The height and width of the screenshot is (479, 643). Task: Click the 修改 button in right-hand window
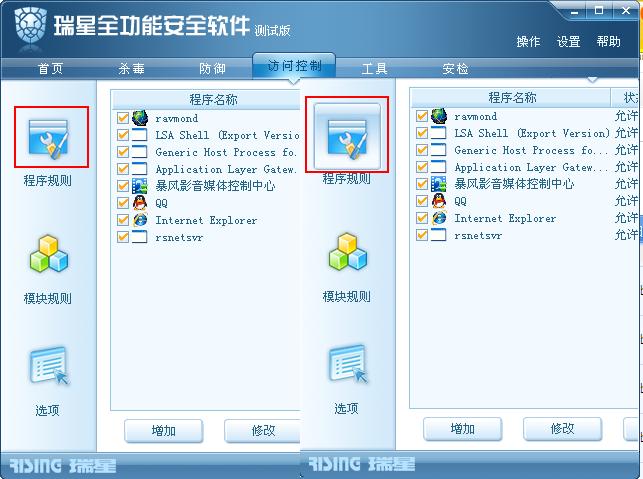pos(562,429)
